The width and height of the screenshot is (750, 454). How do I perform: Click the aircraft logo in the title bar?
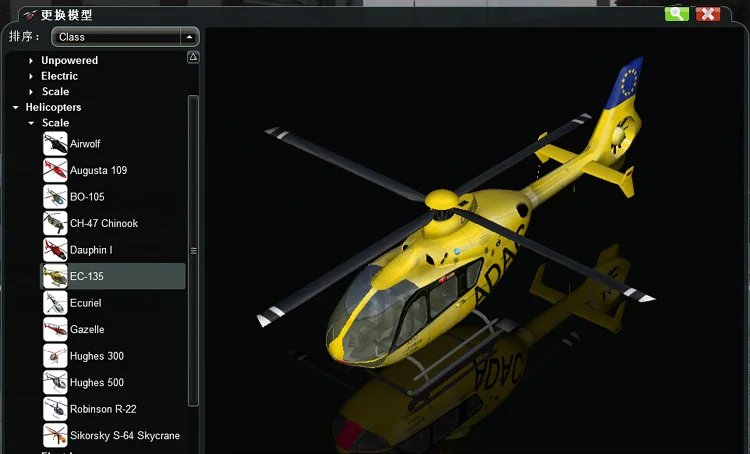30,15
